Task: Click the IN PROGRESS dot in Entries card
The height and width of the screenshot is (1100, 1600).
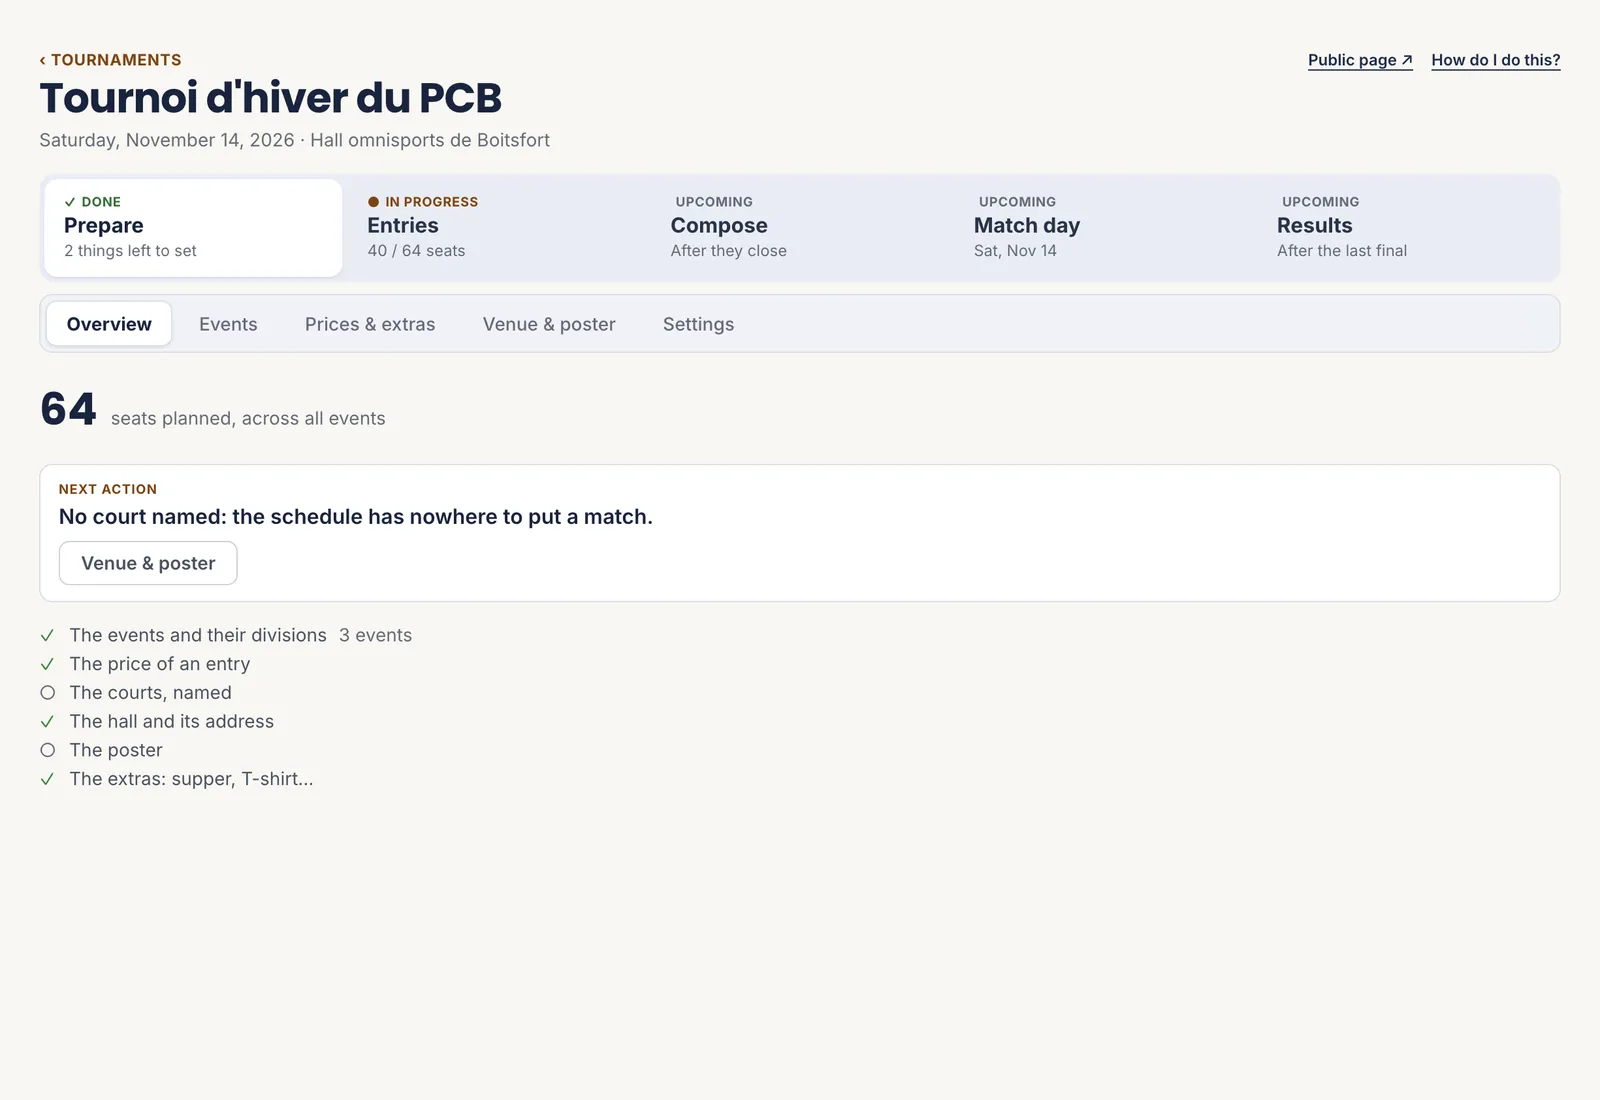Action: pos(373,202)
